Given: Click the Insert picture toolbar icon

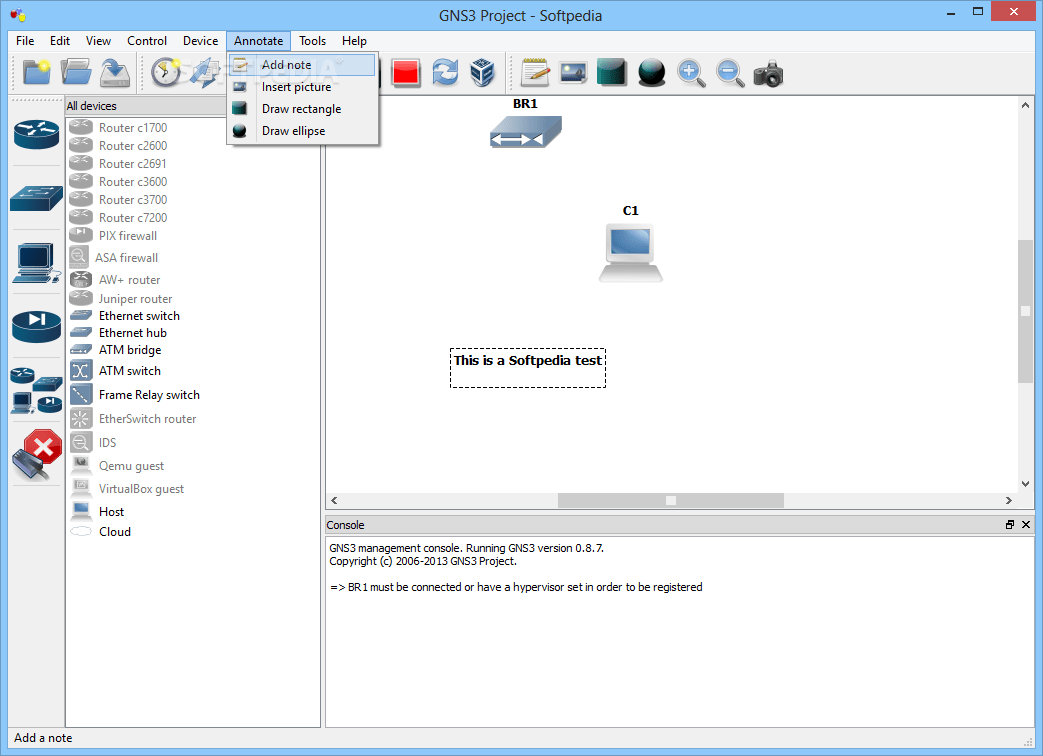Looking at the screenshot, I should coord(573,72).
